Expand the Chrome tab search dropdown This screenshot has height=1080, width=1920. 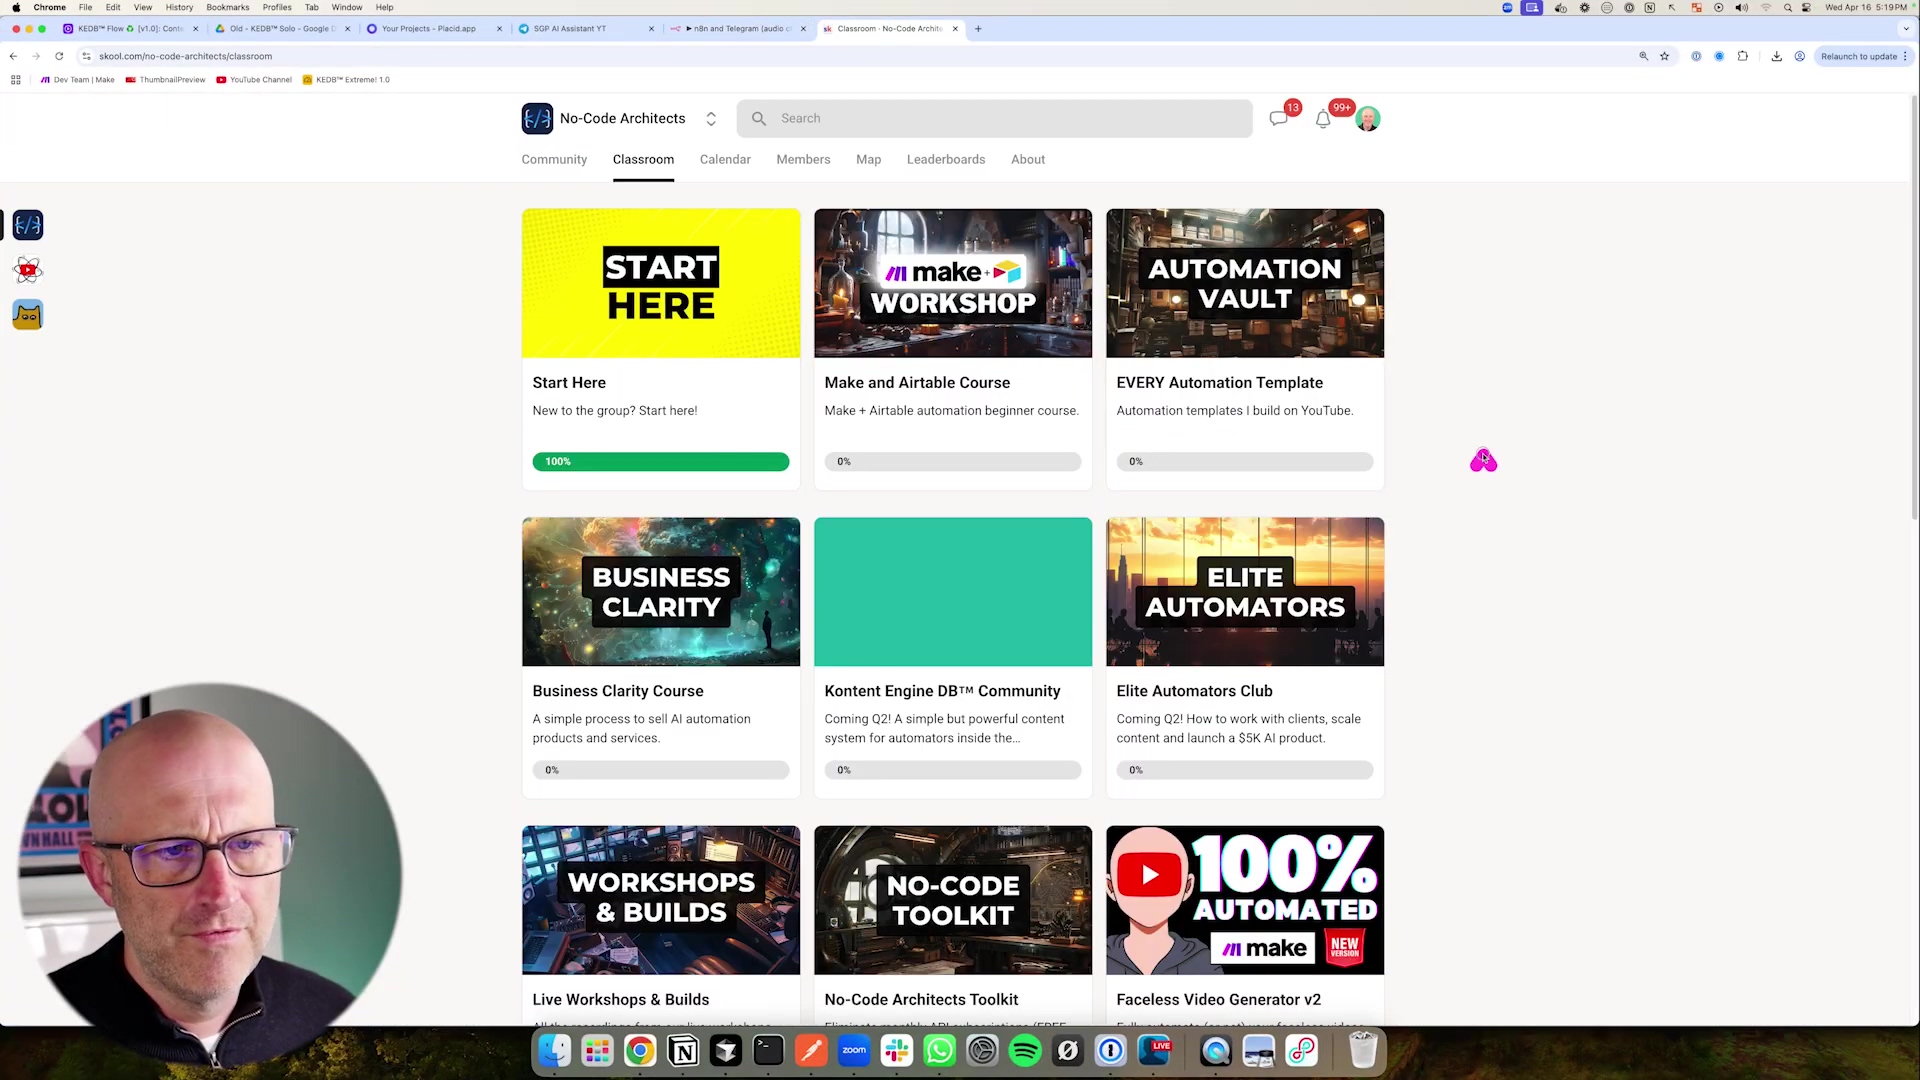coord(1906,28)
